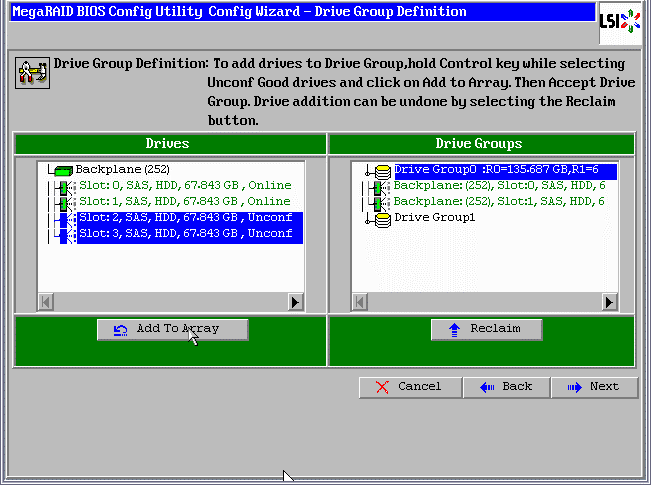Click the Drive Group0 disk stack icon
Viewport: 651px width, 485px height.
[x=381, y=171]
